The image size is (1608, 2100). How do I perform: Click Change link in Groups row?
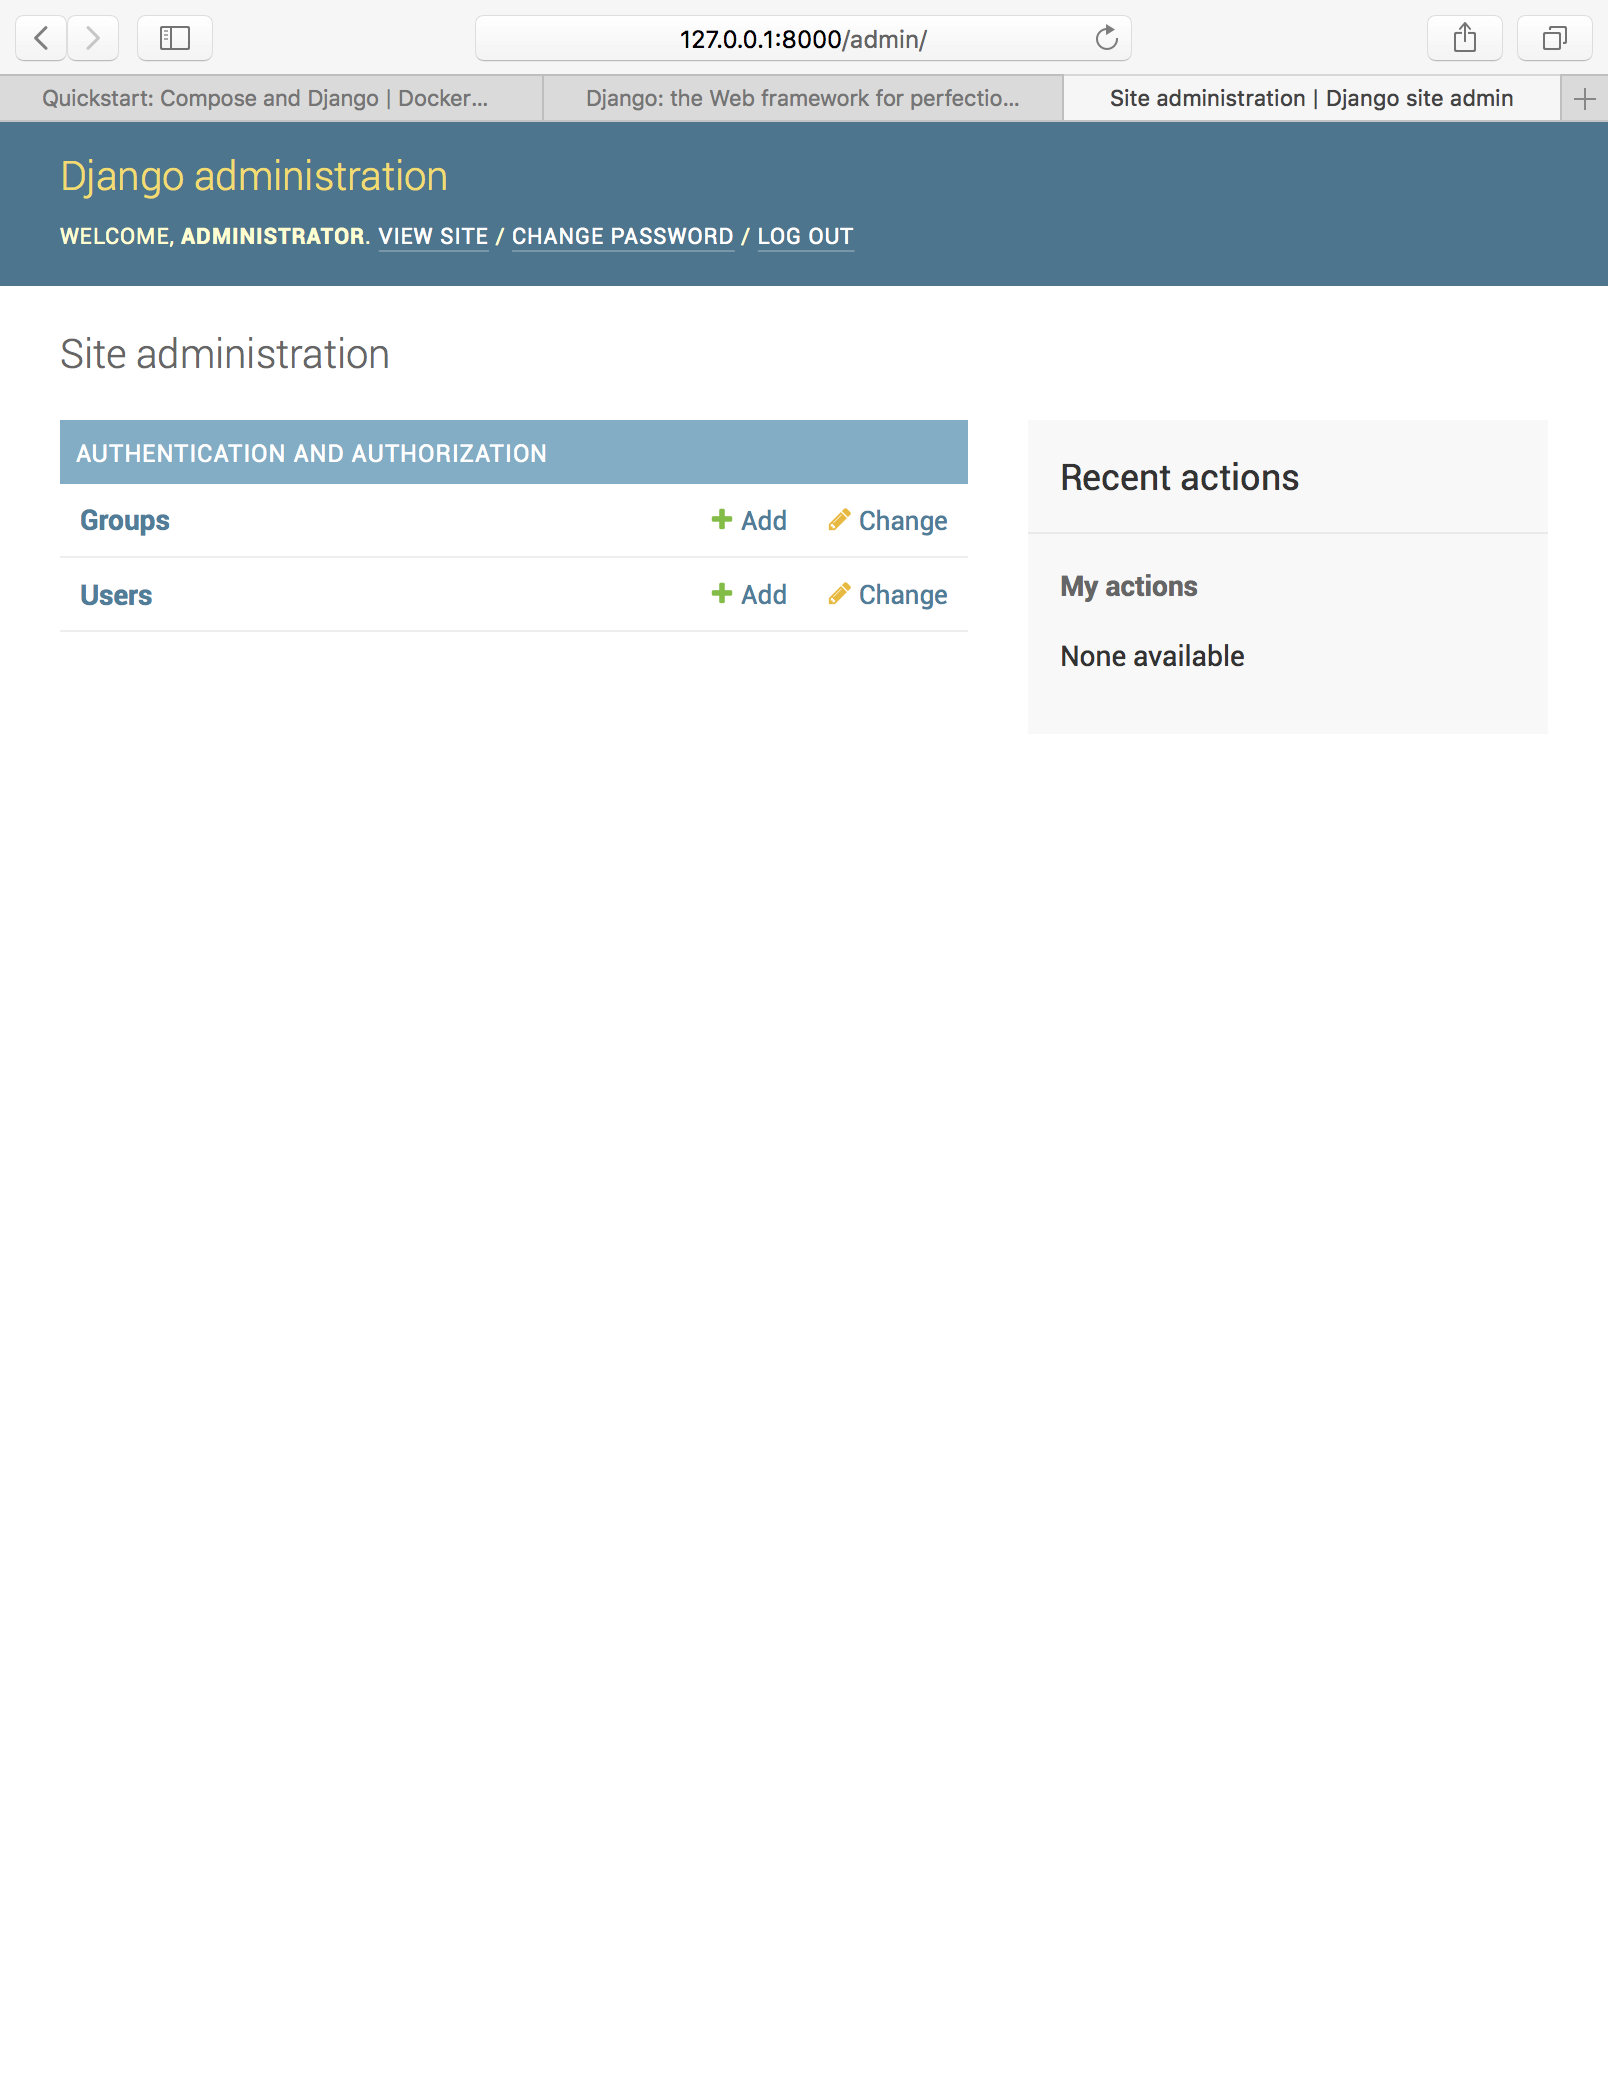point(902,521)
